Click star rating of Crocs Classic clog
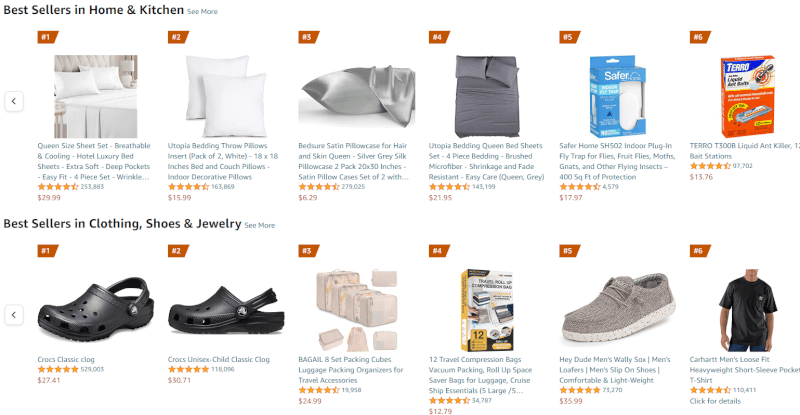 (x=58, y=369)
